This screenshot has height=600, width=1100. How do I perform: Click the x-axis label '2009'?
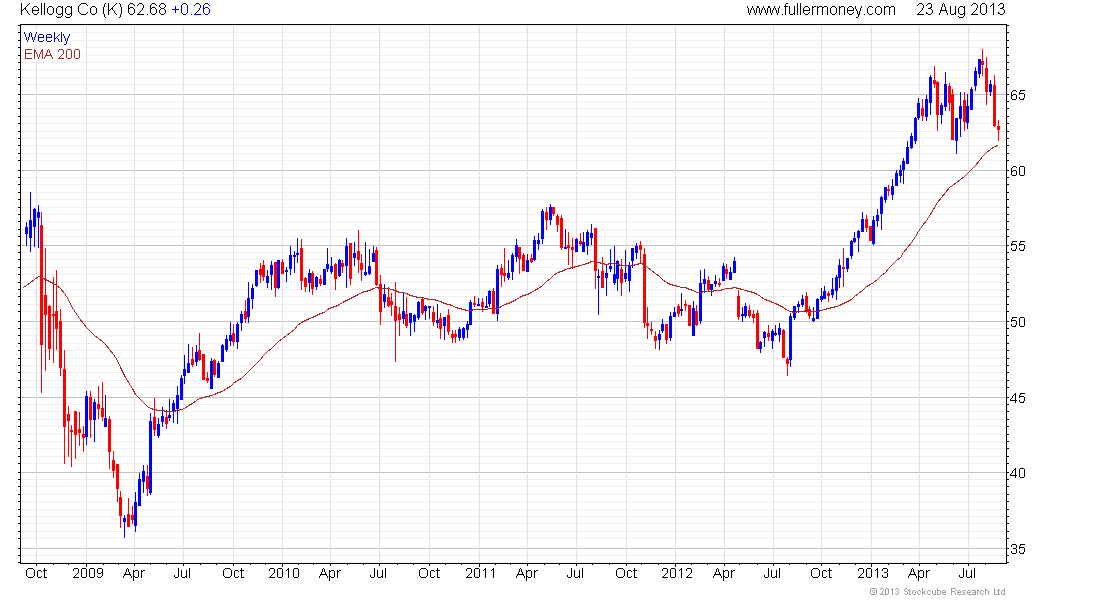tap(88, 573)
